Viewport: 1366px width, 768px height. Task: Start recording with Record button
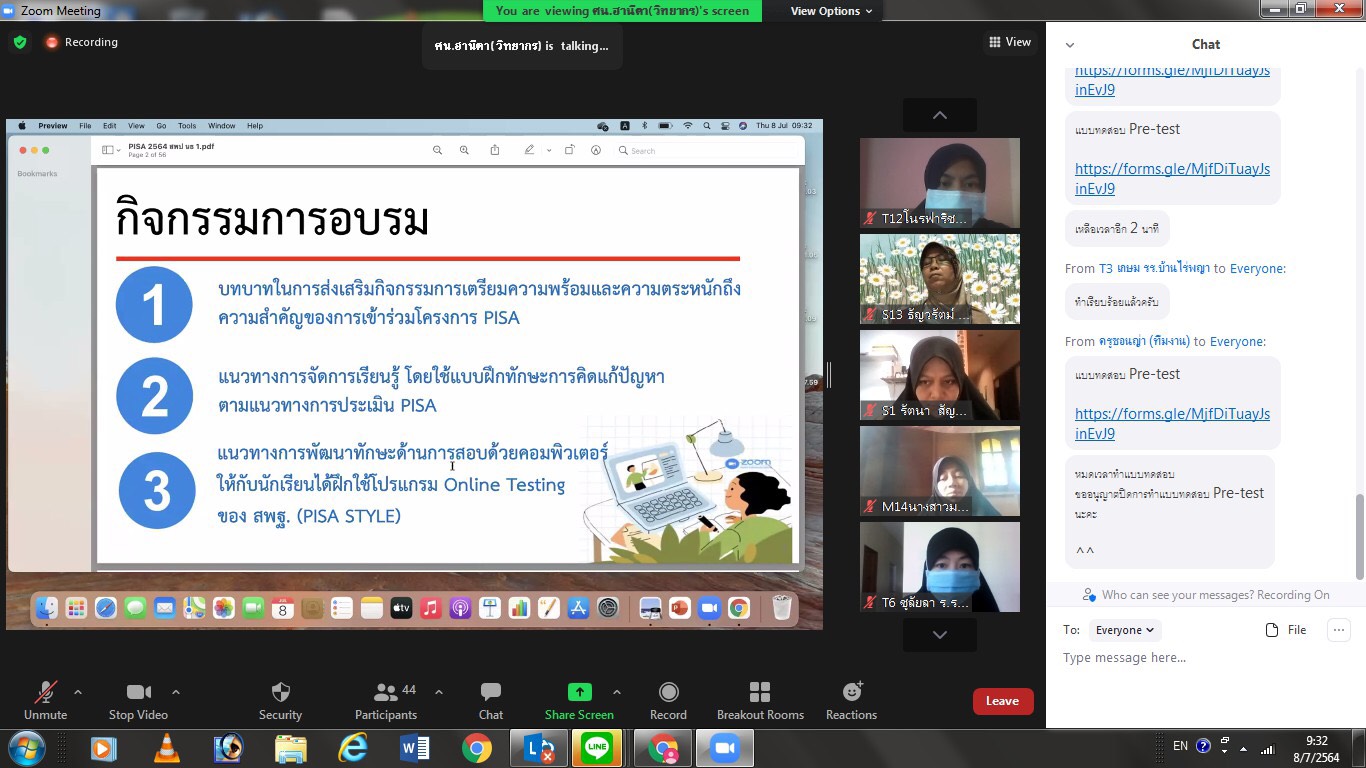point(668,693)
